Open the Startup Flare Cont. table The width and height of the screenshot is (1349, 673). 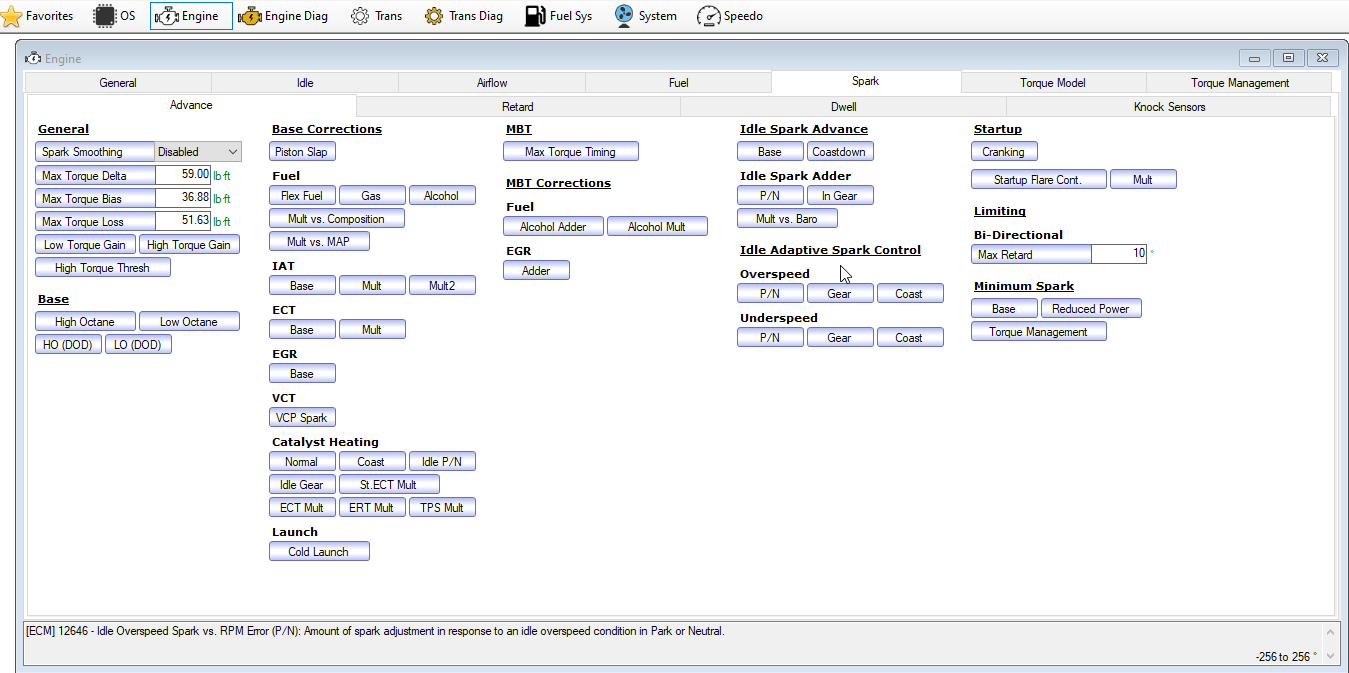[1038, 180]
